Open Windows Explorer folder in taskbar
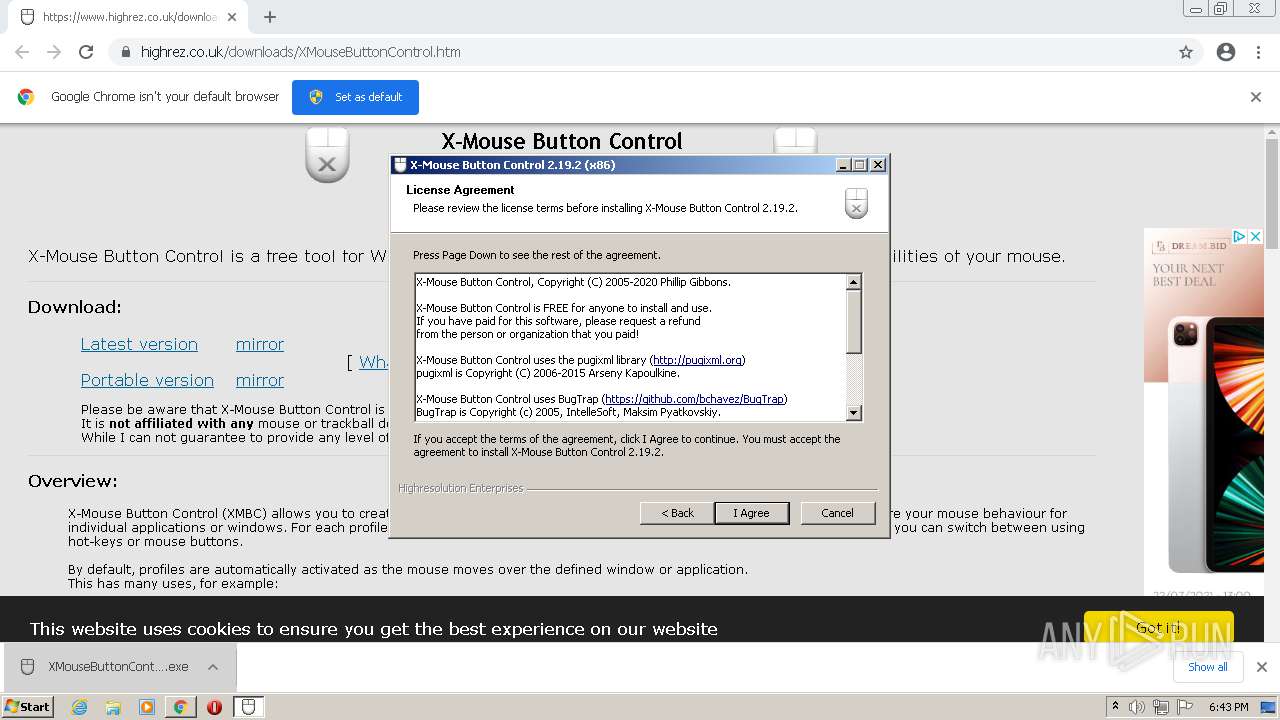 [x=113, y=707]
